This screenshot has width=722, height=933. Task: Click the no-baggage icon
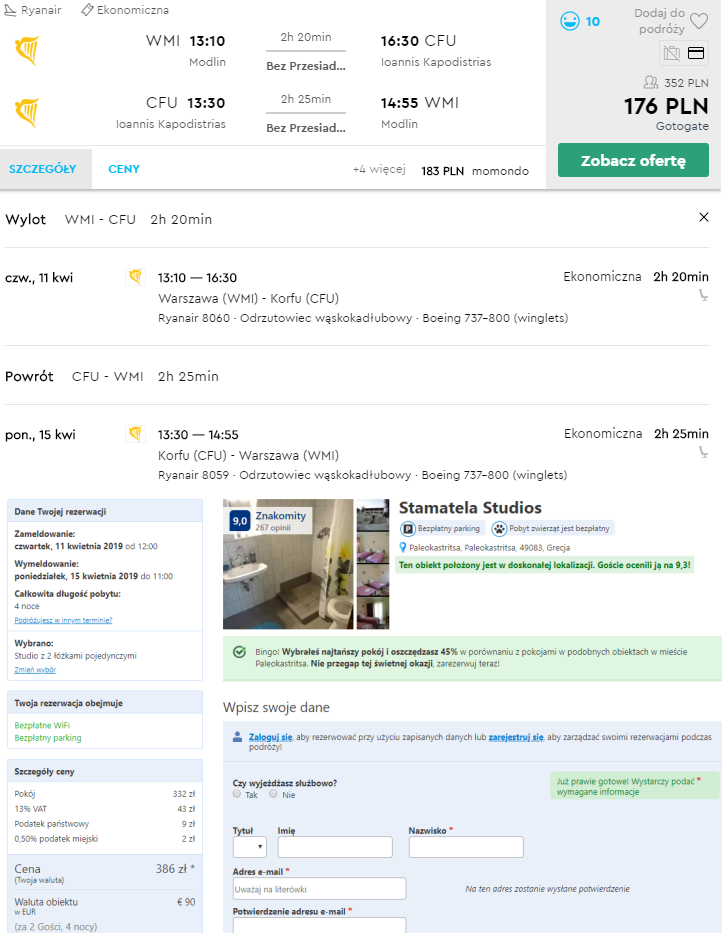(x=671, y=53)
